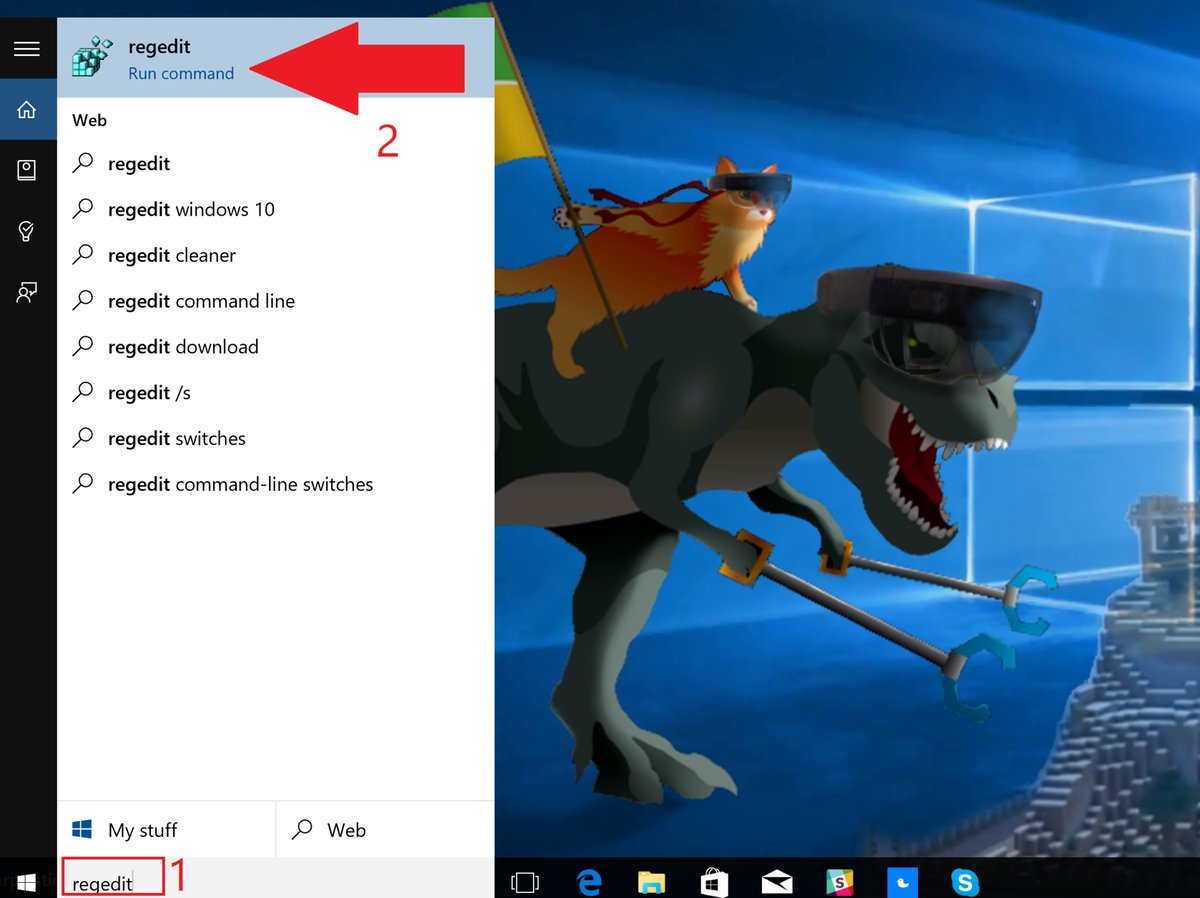Select web suggestion "regedit command line"
The height and width of the screenshot is (898, 1200).
[276, 301]
